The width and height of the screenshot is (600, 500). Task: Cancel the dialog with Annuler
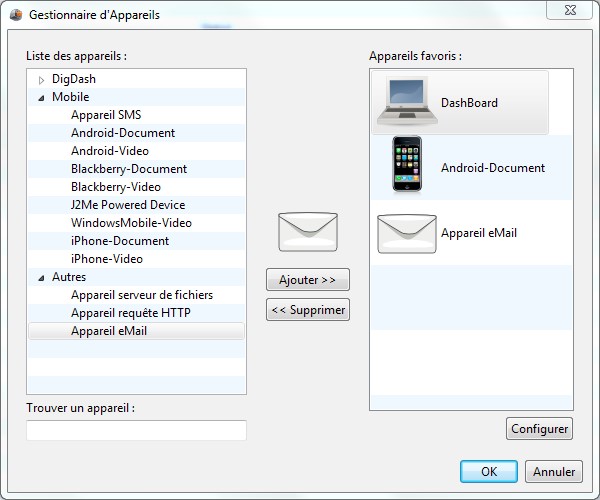(x=553, y=471)
